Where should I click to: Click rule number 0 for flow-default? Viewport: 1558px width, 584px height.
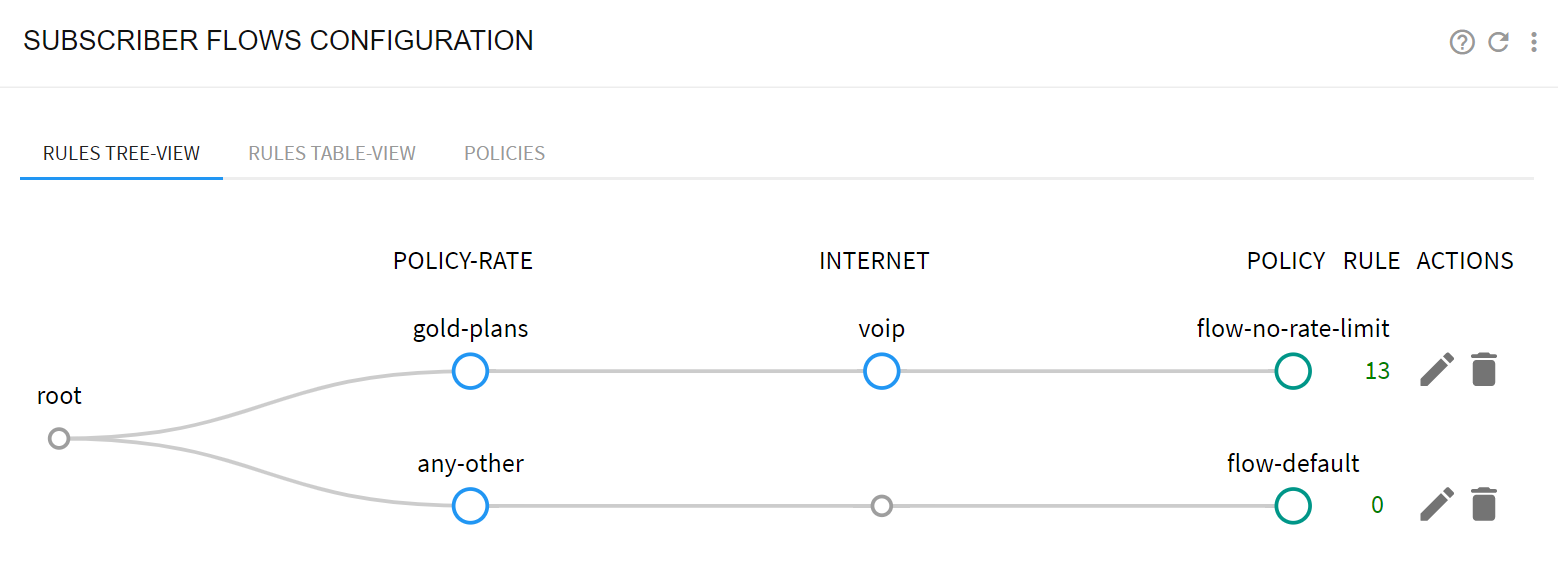[x=1377, y=506]
